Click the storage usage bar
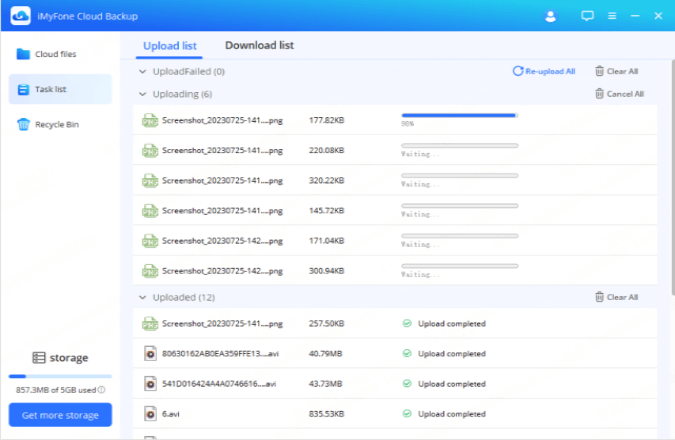Screen dimensions: 675x440 (60, 376)
